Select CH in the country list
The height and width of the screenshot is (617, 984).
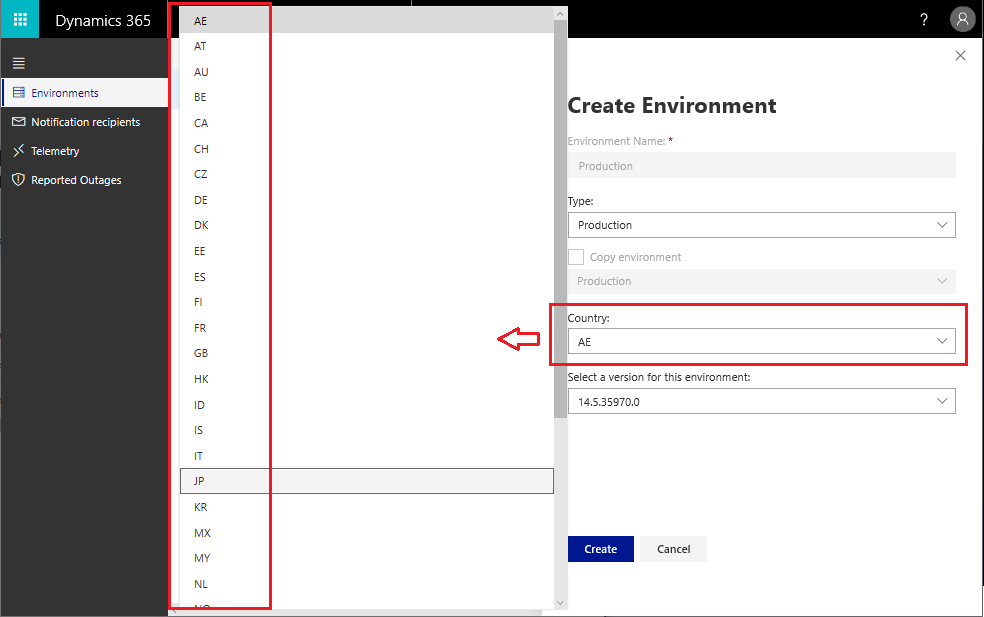pos(366,149)
